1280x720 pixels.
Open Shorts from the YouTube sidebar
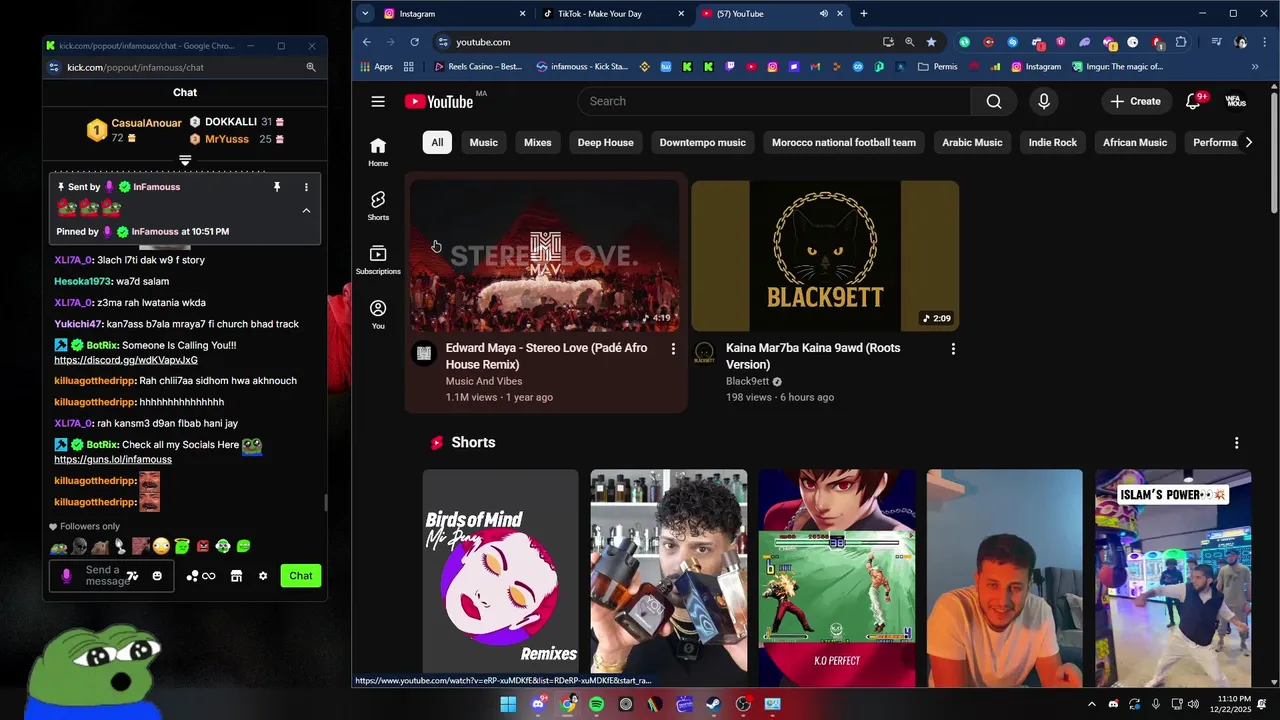[x=378, y=206]
